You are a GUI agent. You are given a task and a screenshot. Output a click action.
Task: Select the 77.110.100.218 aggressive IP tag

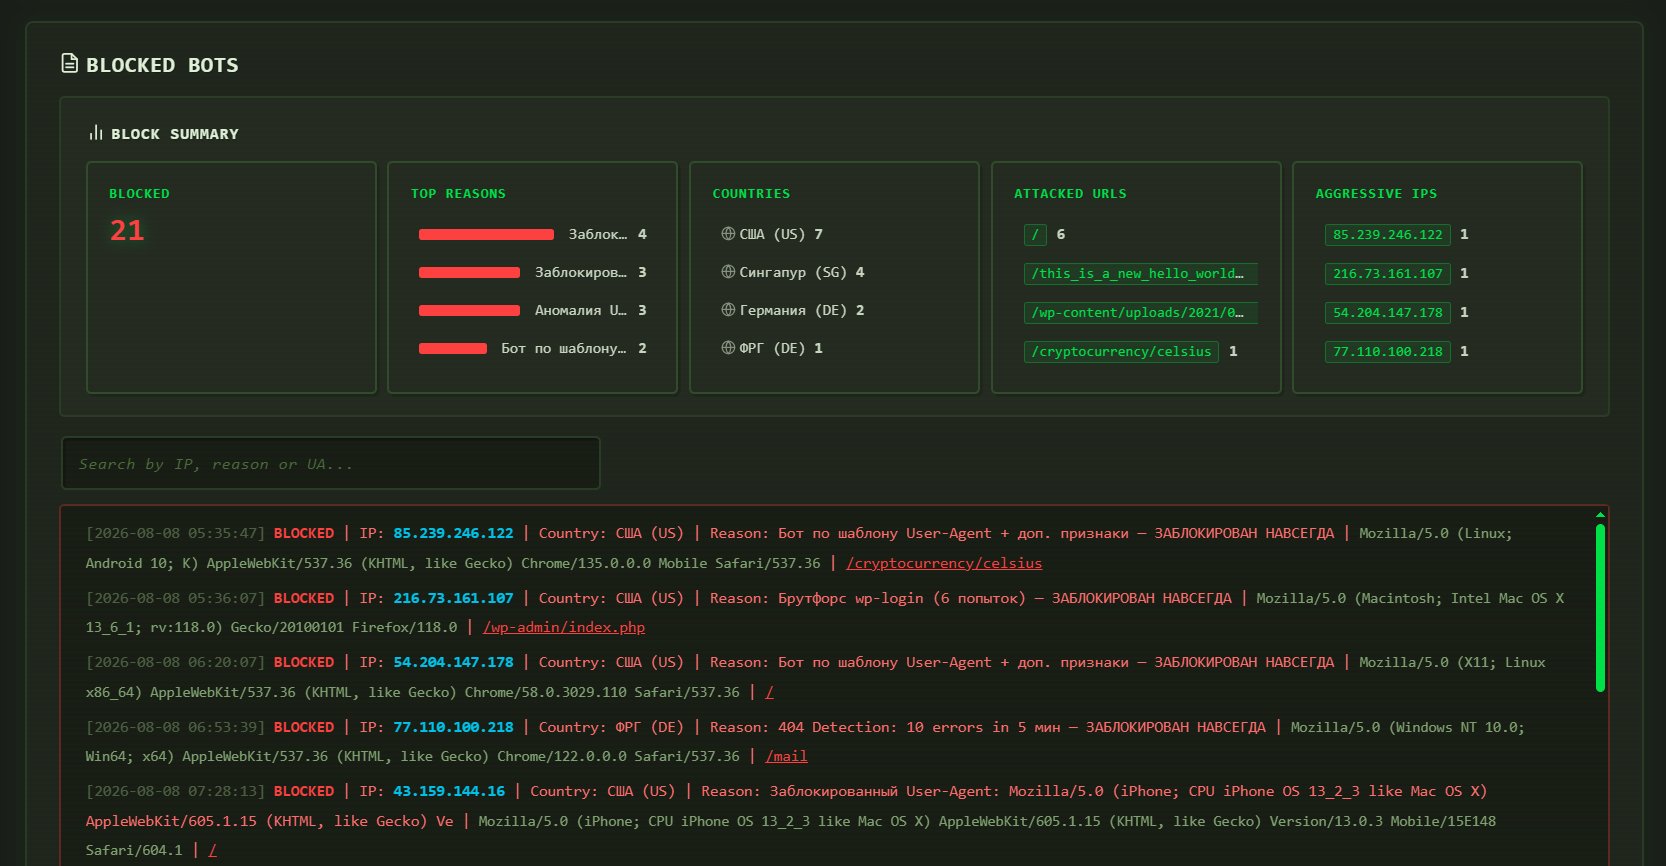click(1387, 352)
